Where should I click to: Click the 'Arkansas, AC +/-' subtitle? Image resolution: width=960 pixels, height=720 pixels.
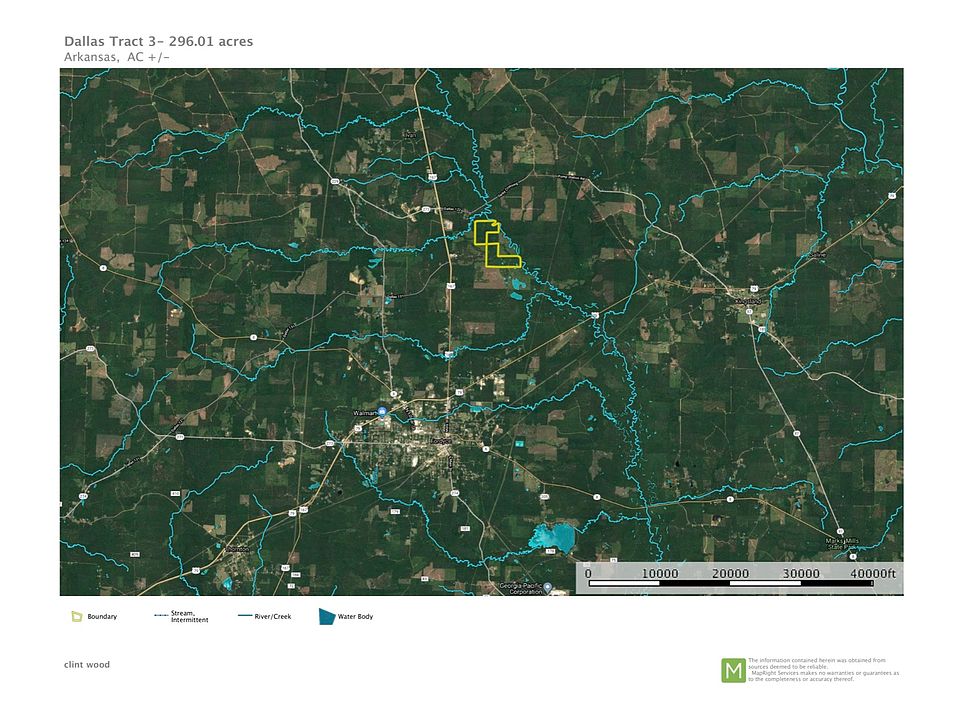point(116,57)
